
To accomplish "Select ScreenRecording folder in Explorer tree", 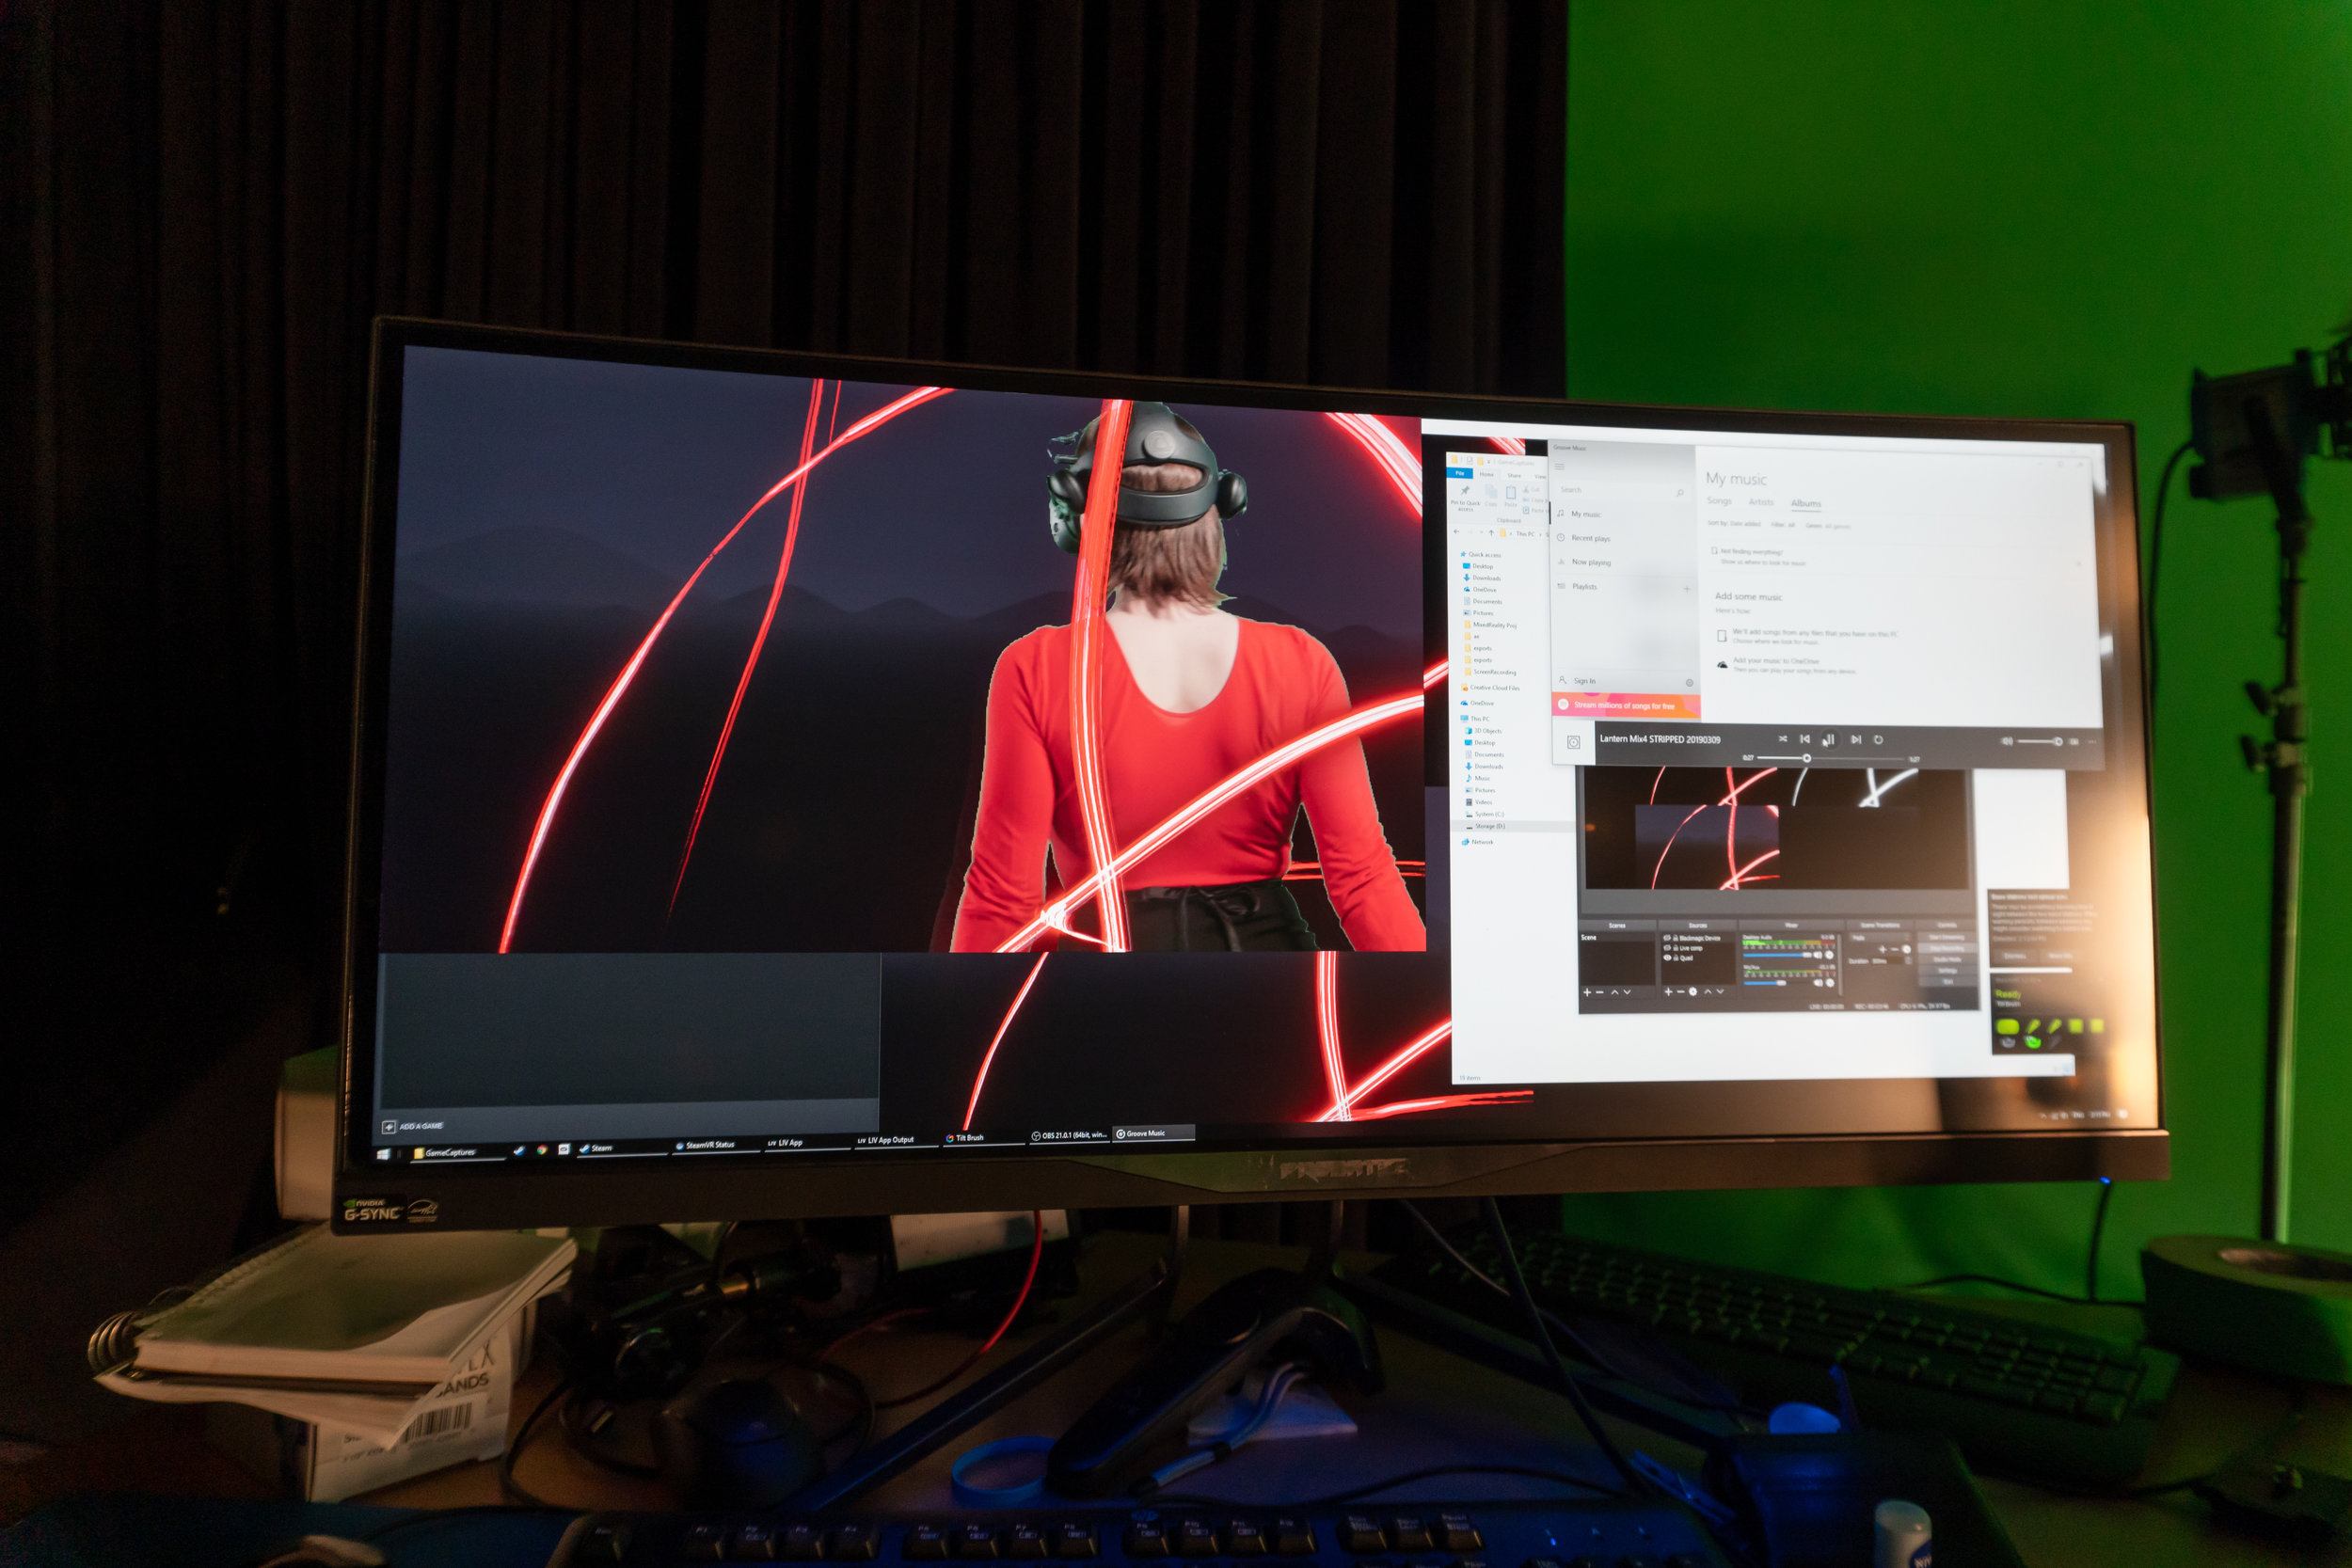I will coord(1491,672).
